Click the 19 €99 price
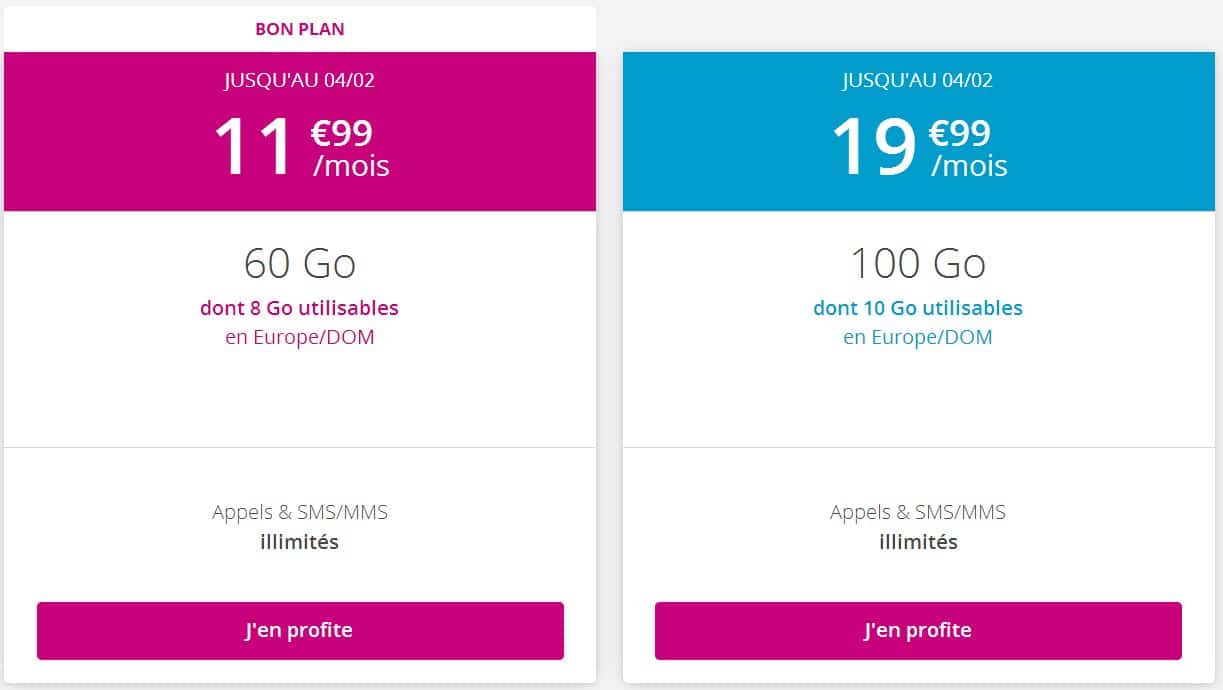This screenshot has width=1223, height=690. click(918, 147)
